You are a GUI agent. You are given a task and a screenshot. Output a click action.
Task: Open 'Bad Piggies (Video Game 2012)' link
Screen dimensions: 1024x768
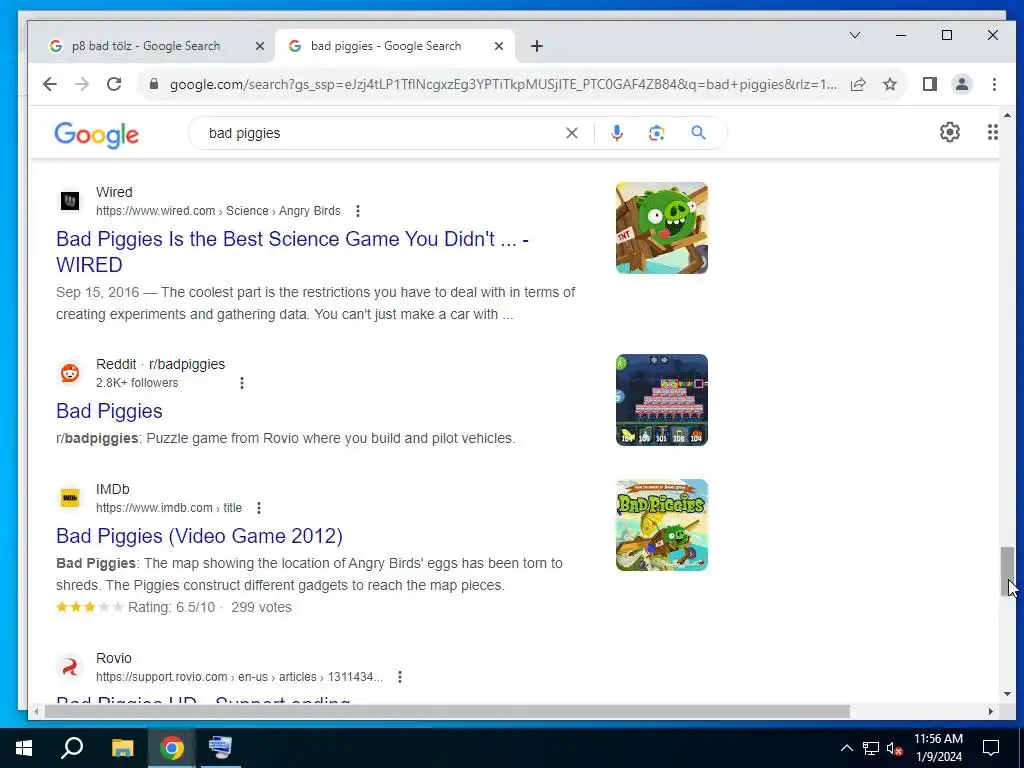(199, 536)
